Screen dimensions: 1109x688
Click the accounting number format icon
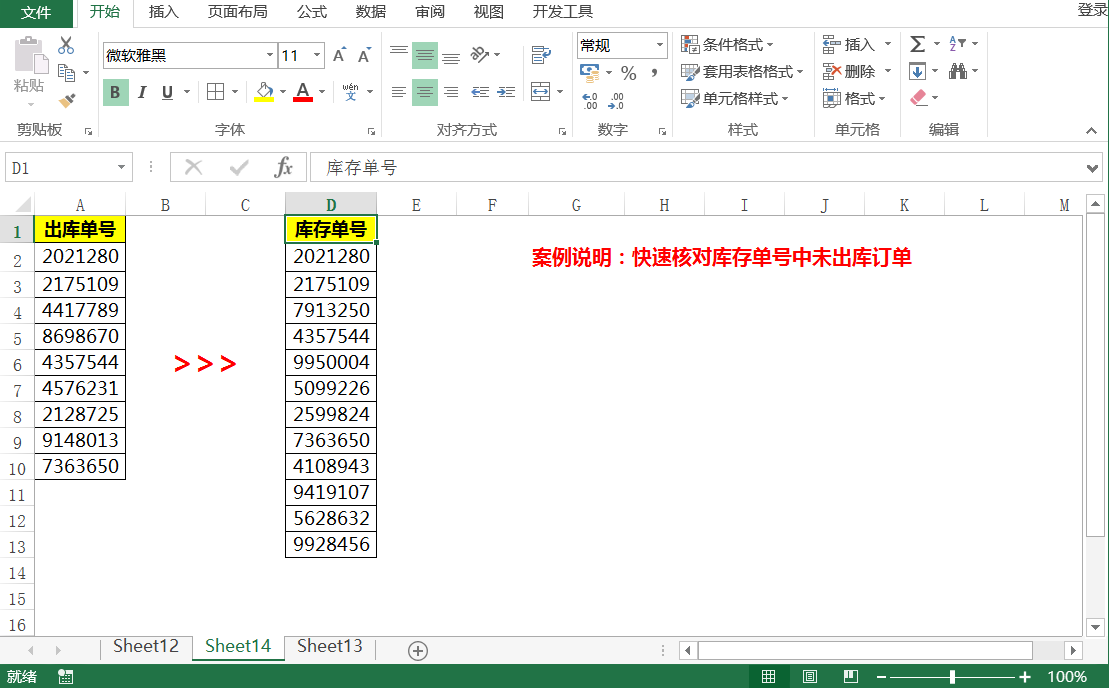pos(589,72)
